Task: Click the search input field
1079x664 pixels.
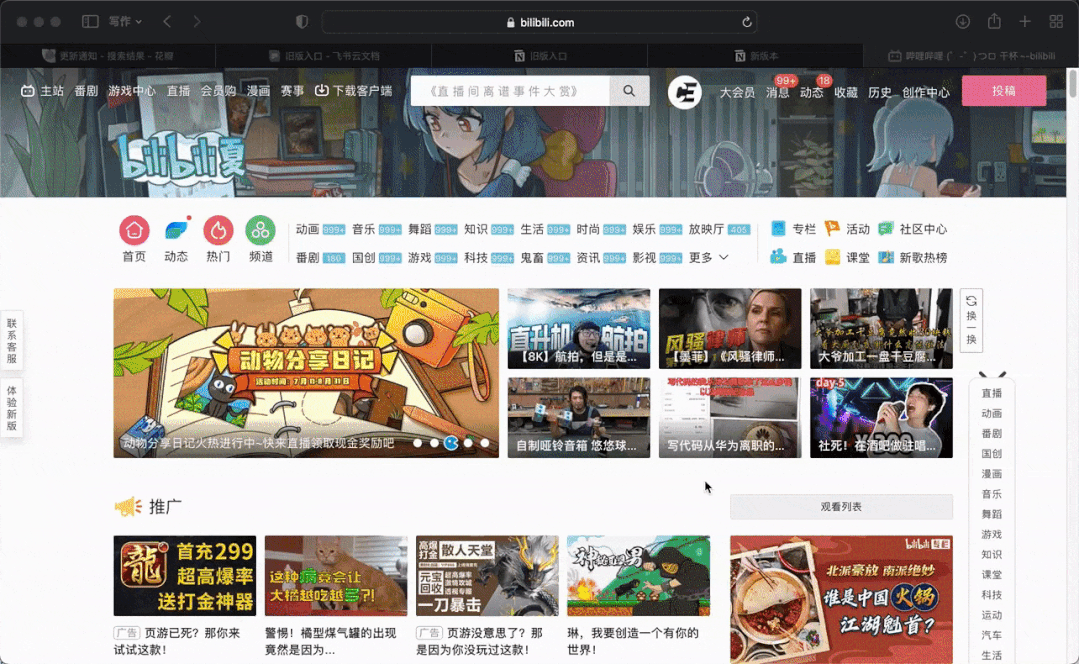Action: [x=510, y=91]
